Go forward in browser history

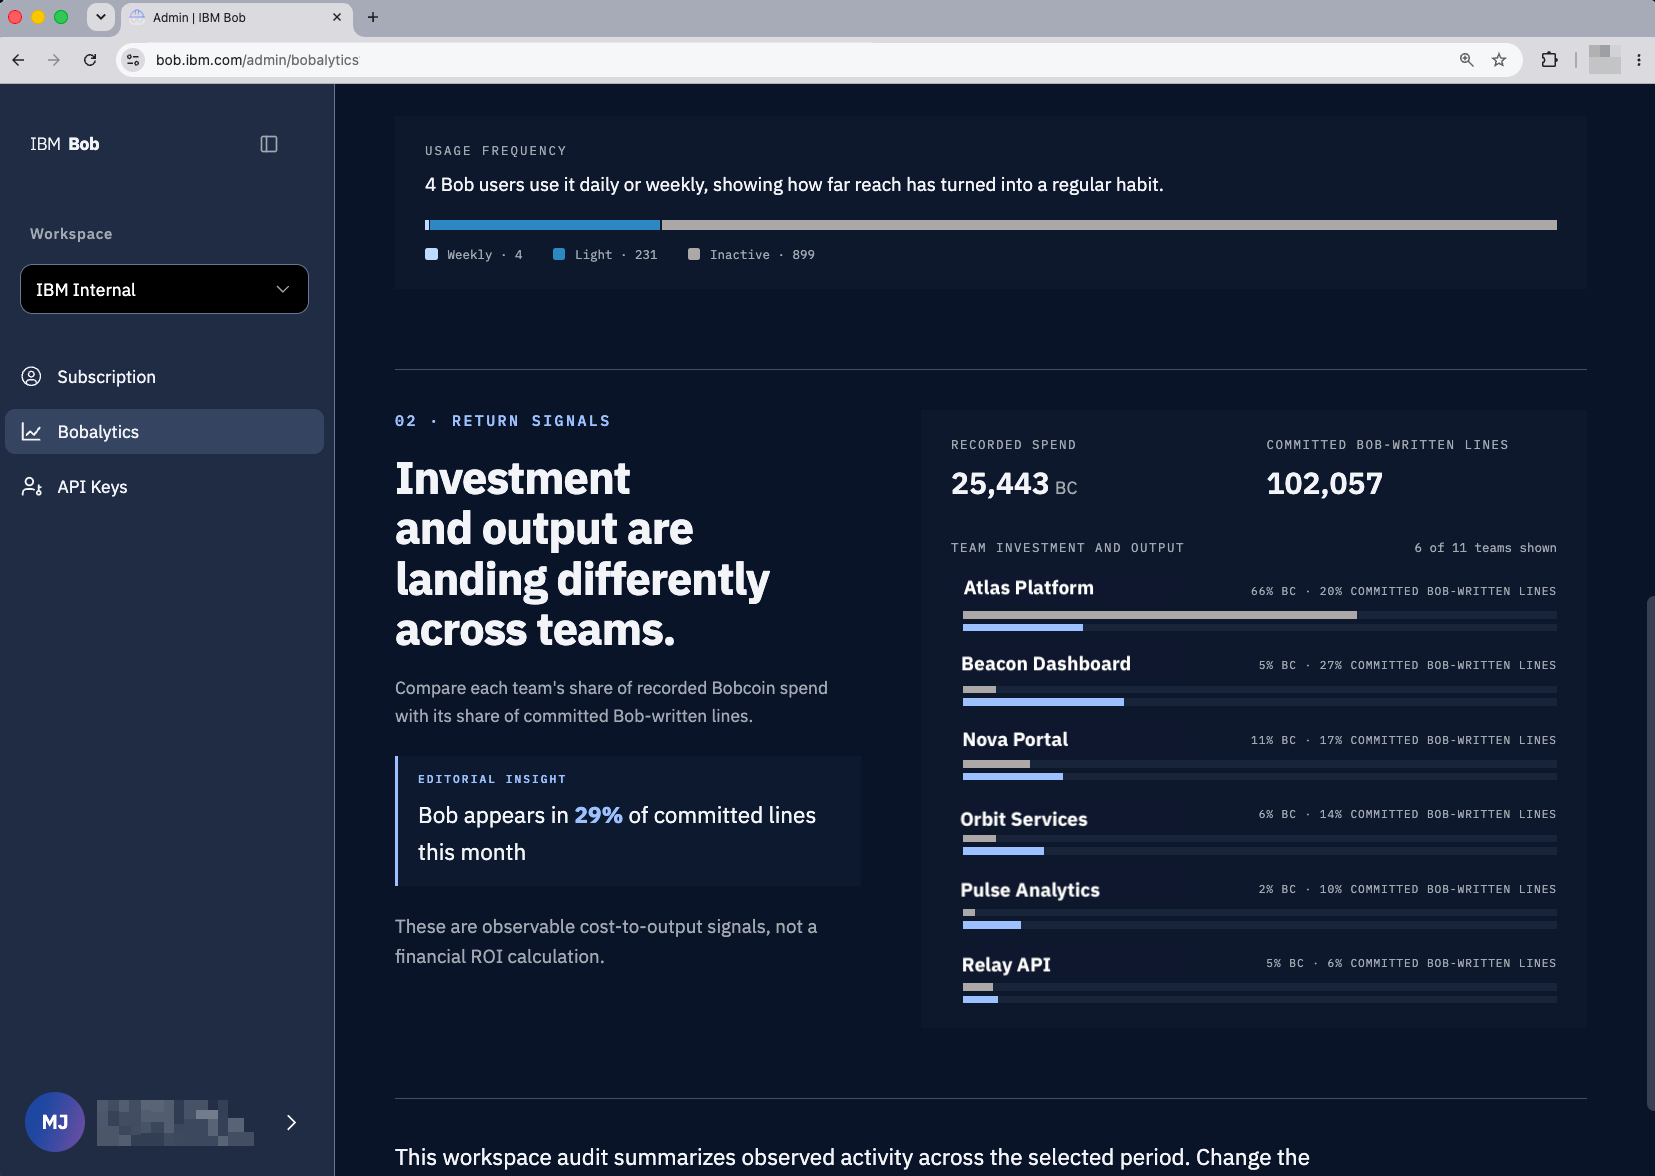(x=54, y=60)
